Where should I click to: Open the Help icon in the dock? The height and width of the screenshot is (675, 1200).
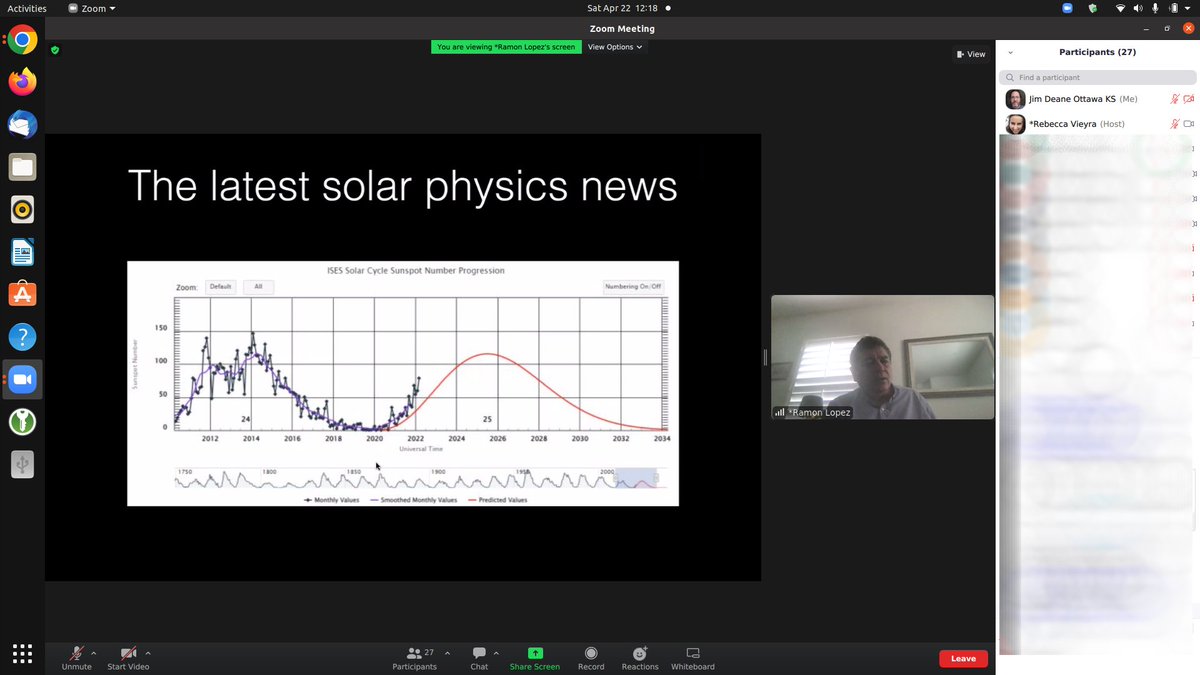(x=22, y=337)
